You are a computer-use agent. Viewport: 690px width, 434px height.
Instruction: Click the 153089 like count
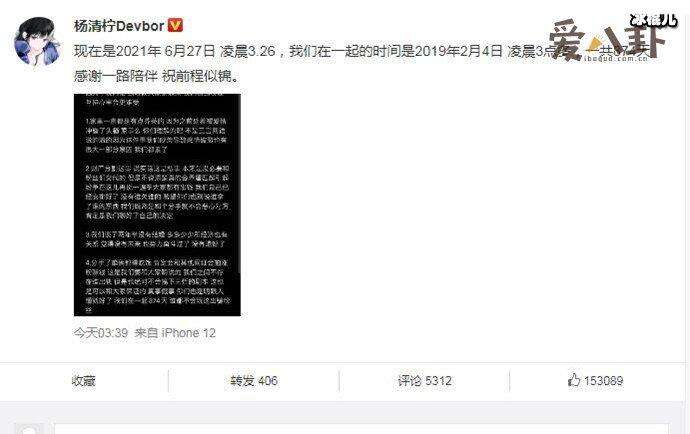click(x=603, y=381)
